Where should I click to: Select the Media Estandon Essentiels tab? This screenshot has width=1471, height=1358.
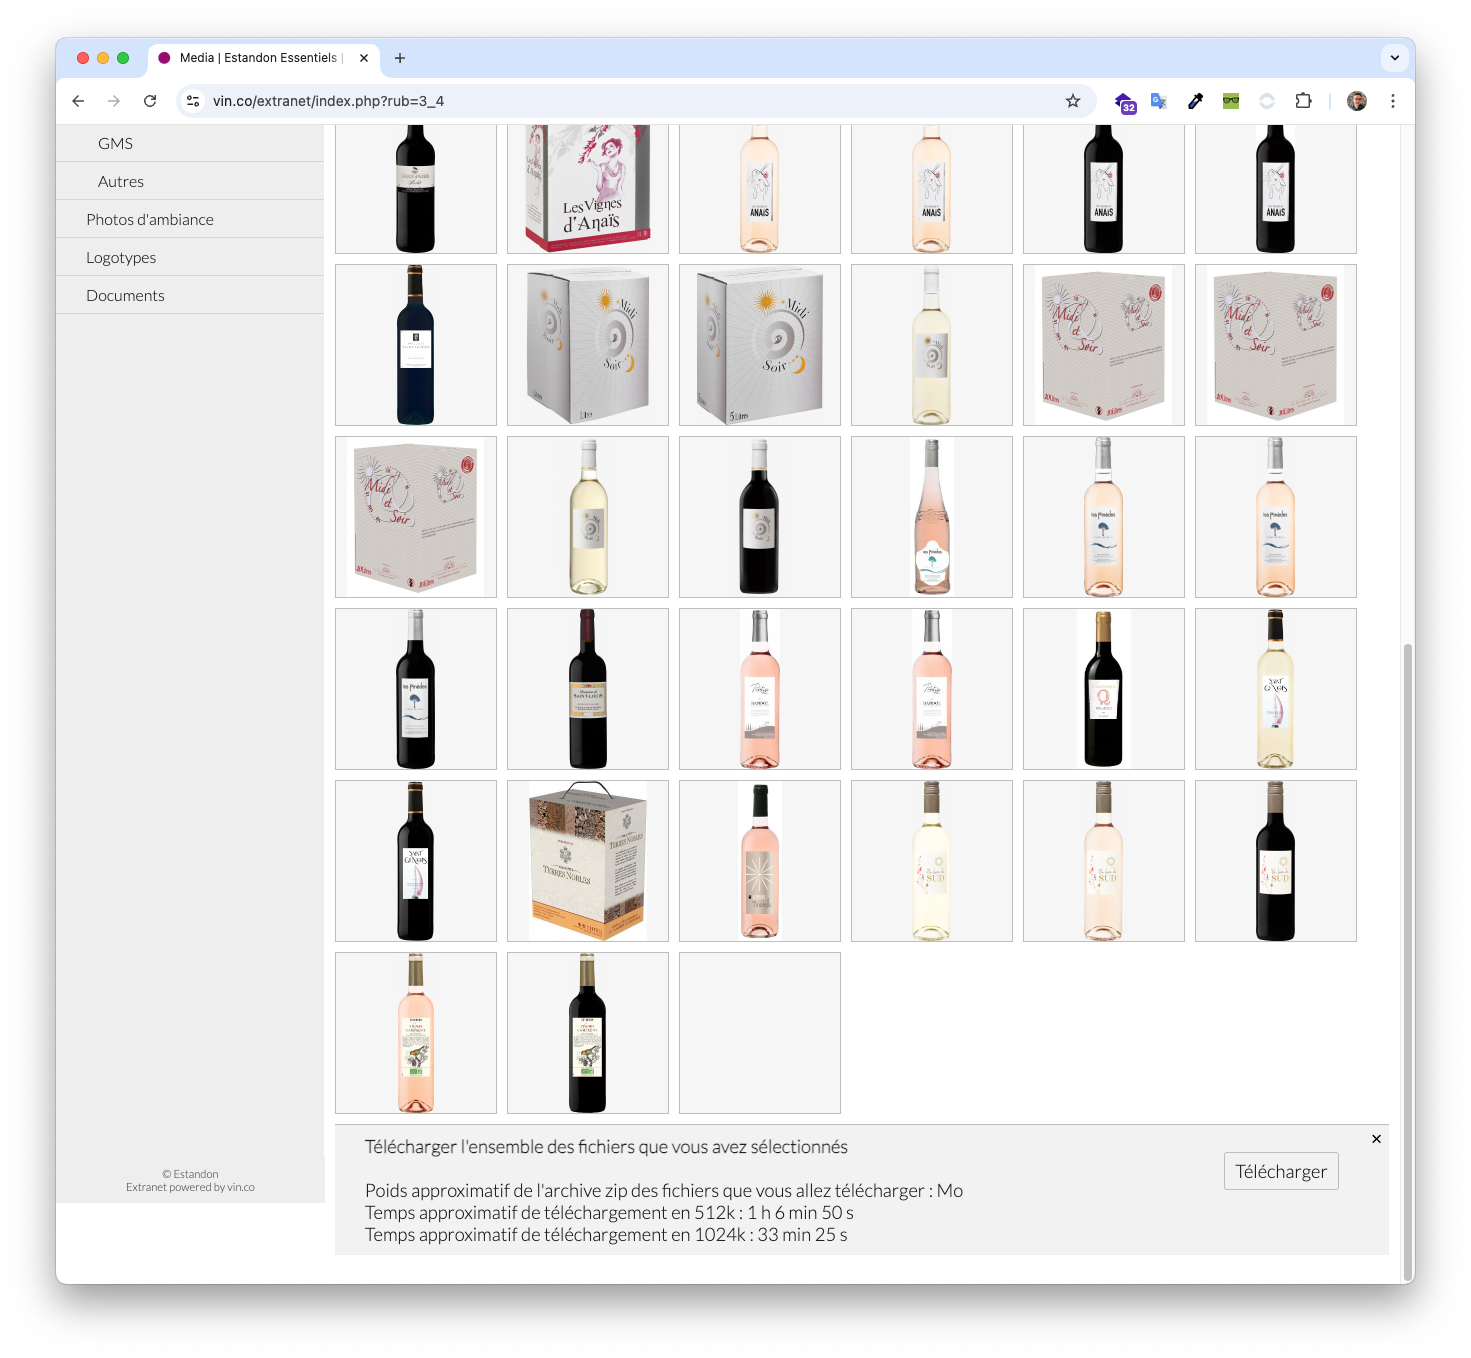coord(264,58)
